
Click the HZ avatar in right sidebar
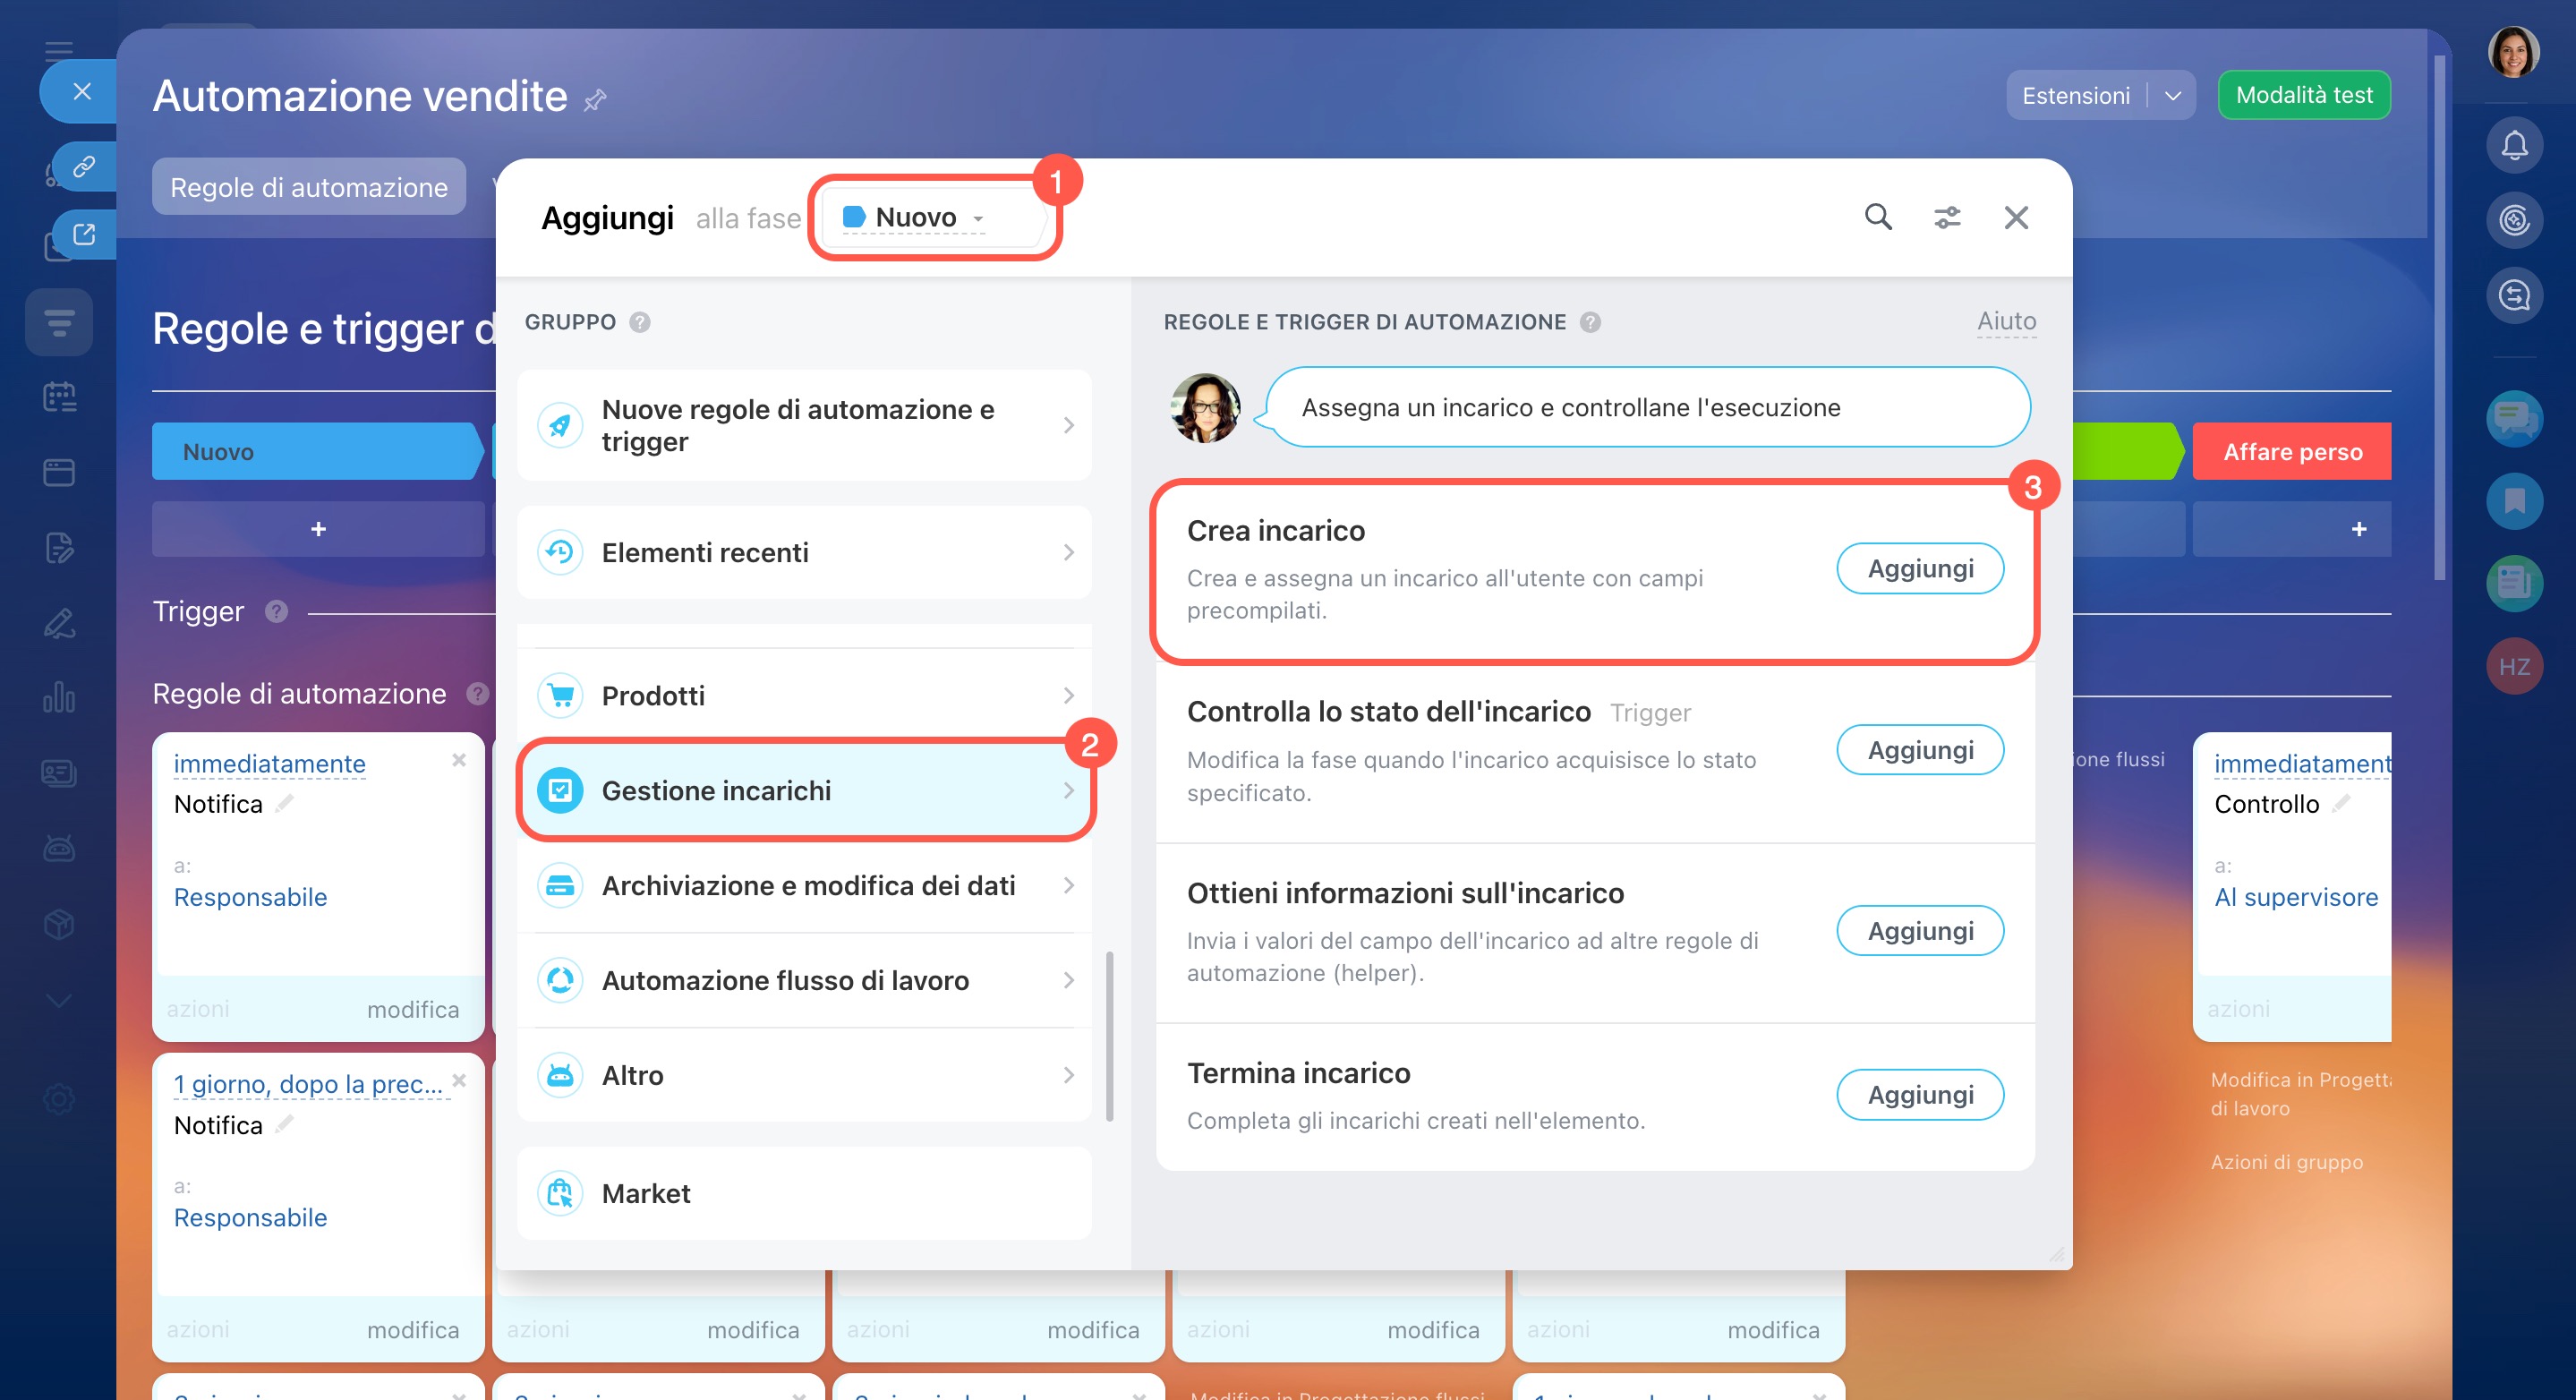2514,667
